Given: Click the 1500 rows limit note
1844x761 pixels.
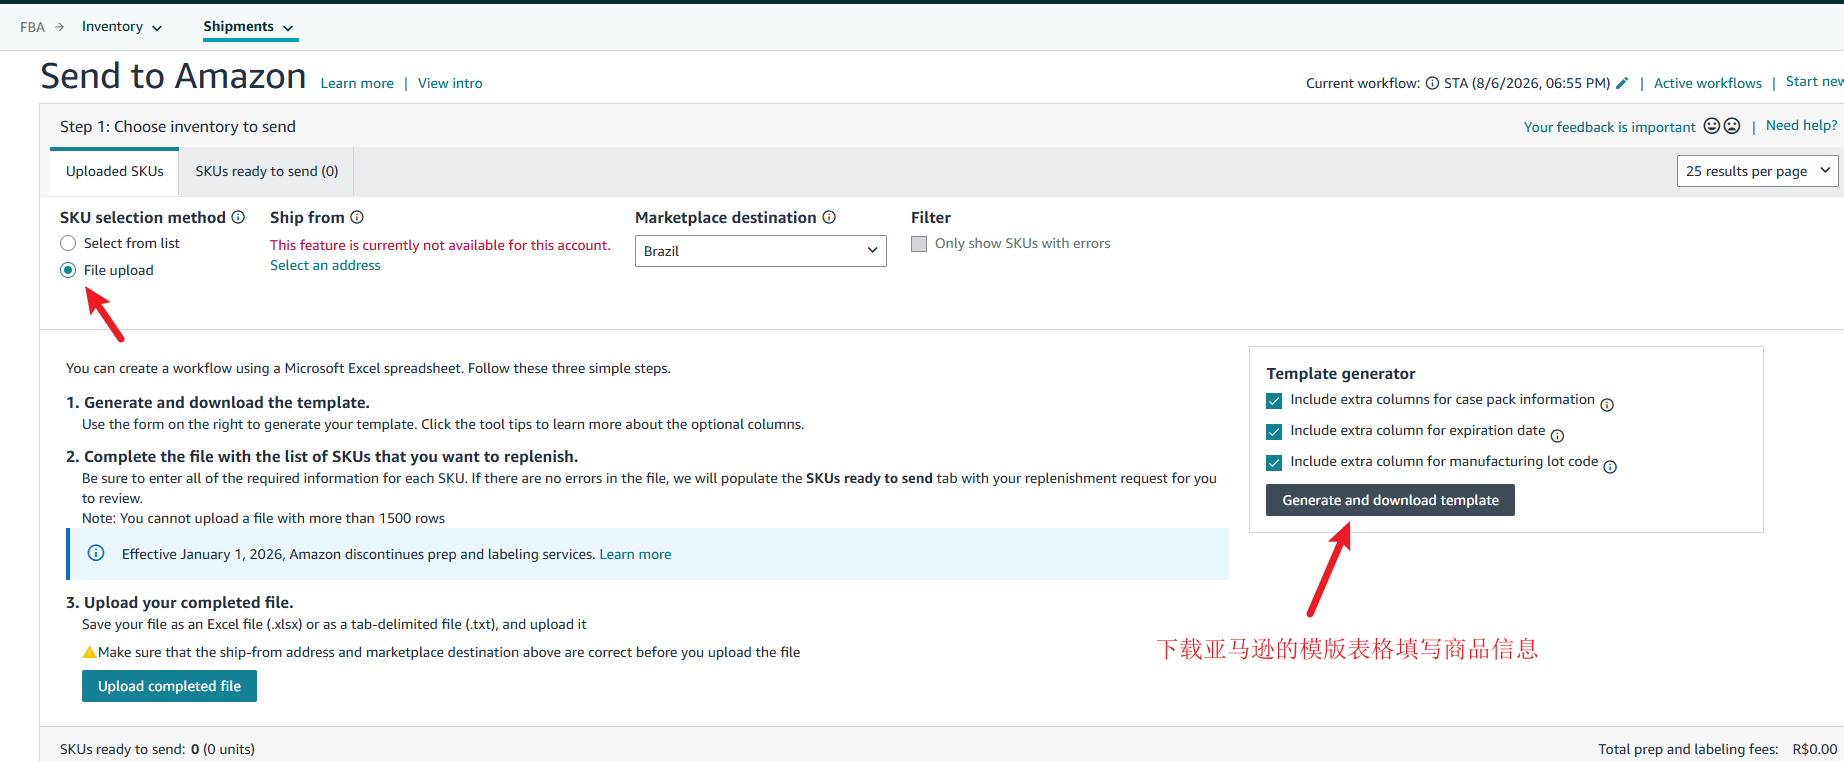Looking at the screenshot, I should coord(264,518).
